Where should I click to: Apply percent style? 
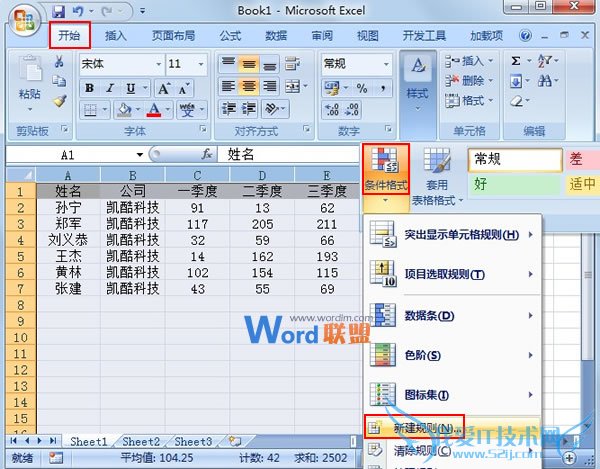pyautogui.click(x=362, y=88)
